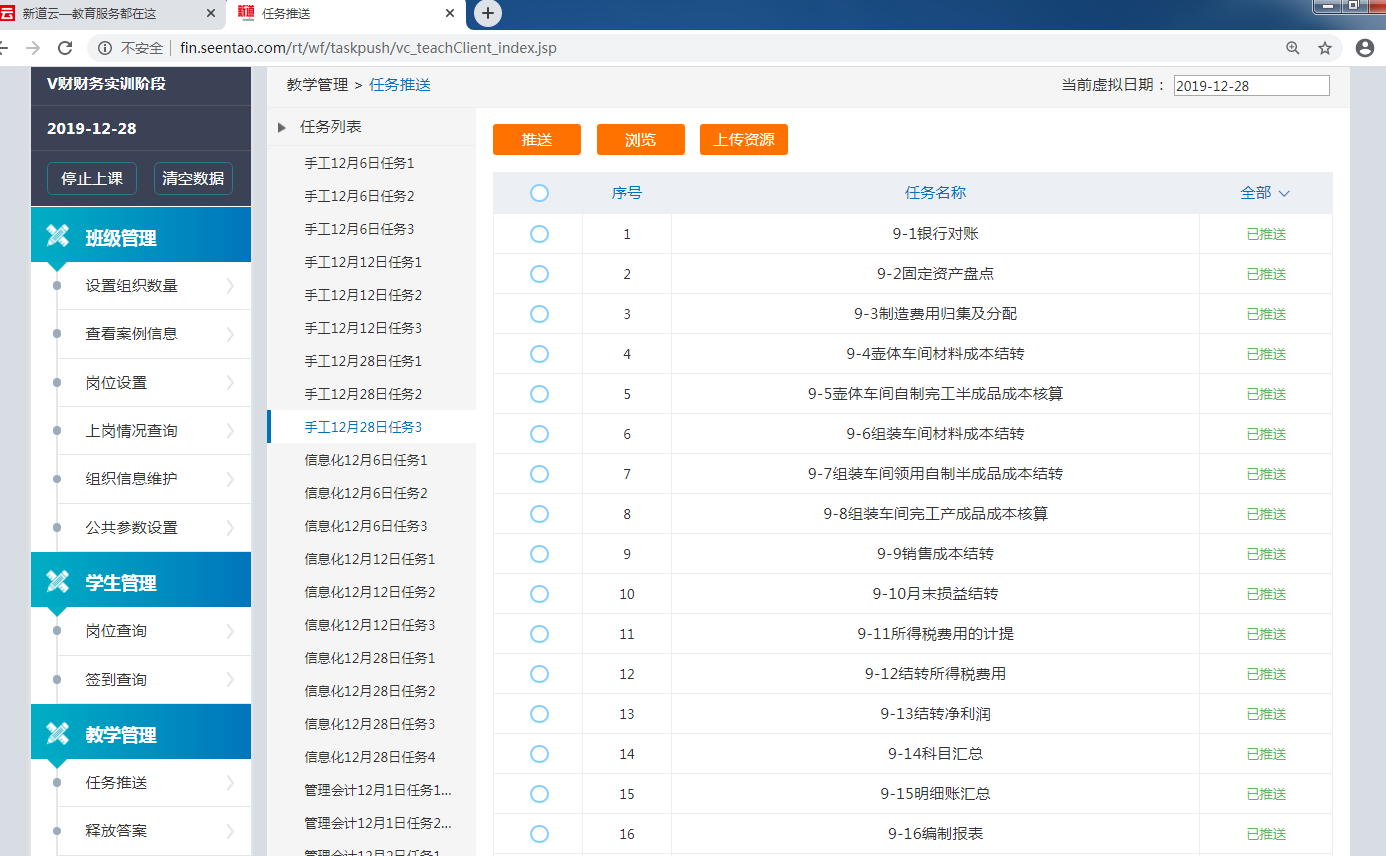This screenshot has width=1386, height=856.
Task: Click the 班级管理 section icon
Action: coord(57,237)
